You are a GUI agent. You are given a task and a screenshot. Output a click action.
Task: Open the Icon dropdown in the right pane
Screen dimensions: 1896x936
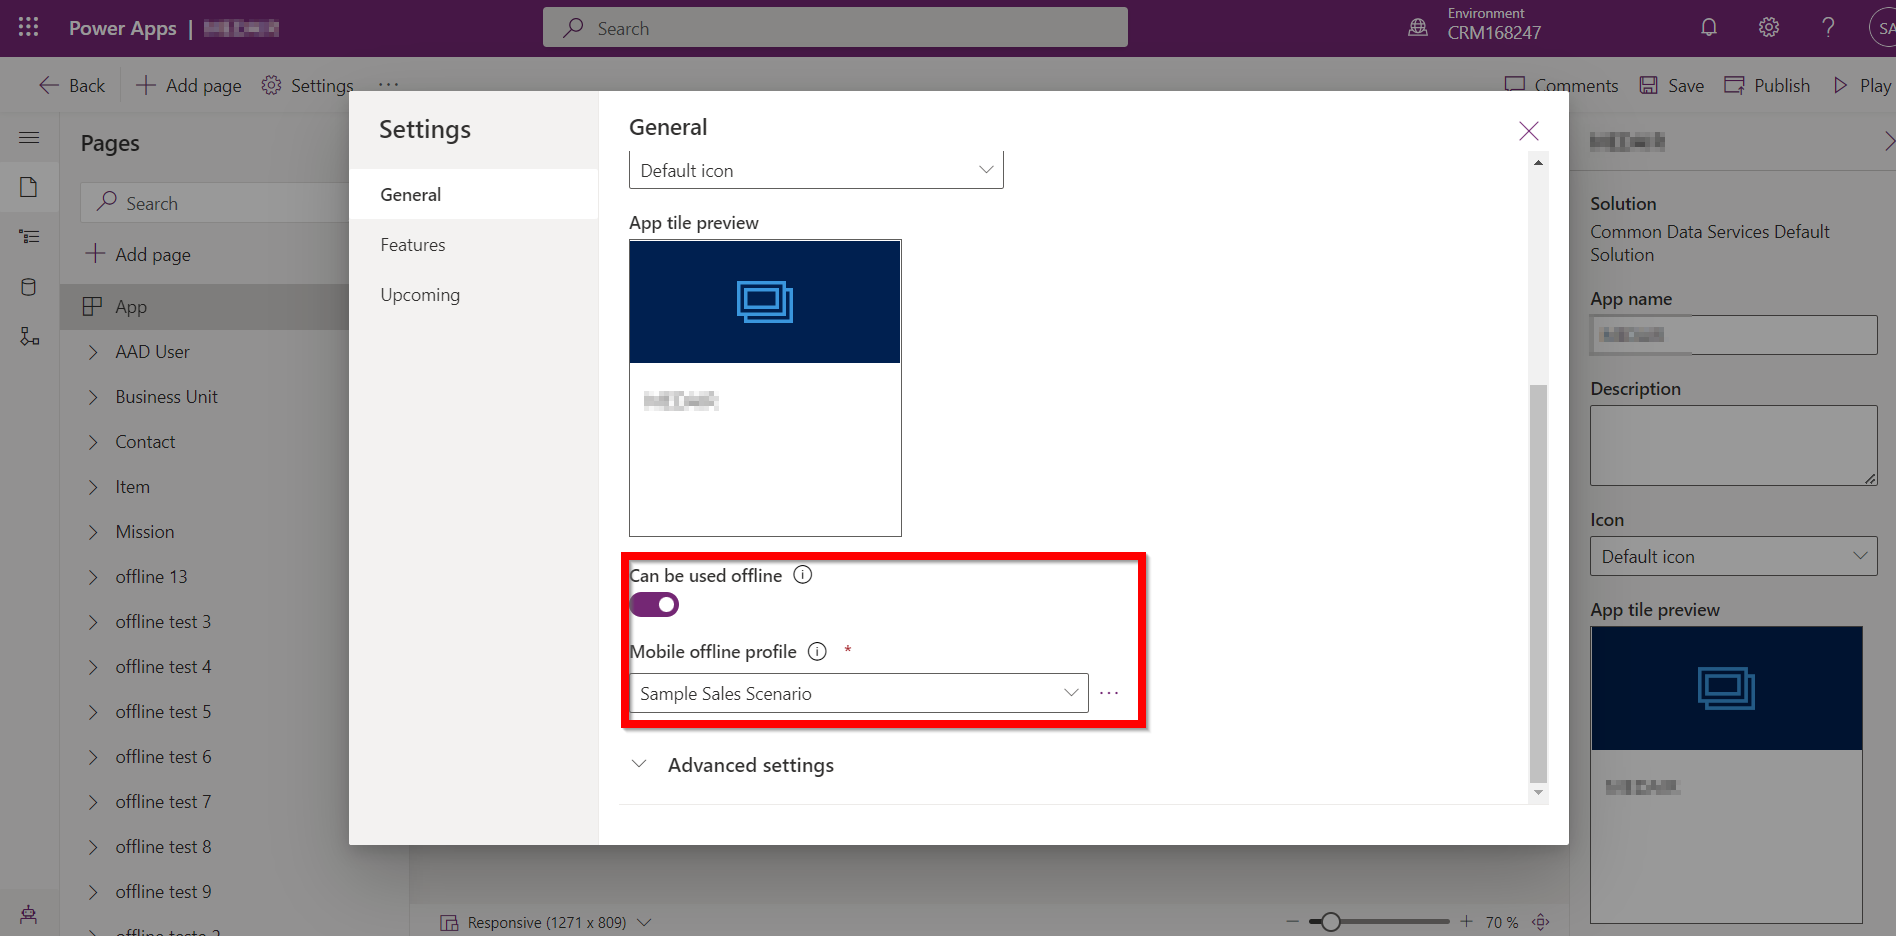(x=1734, y=556)
